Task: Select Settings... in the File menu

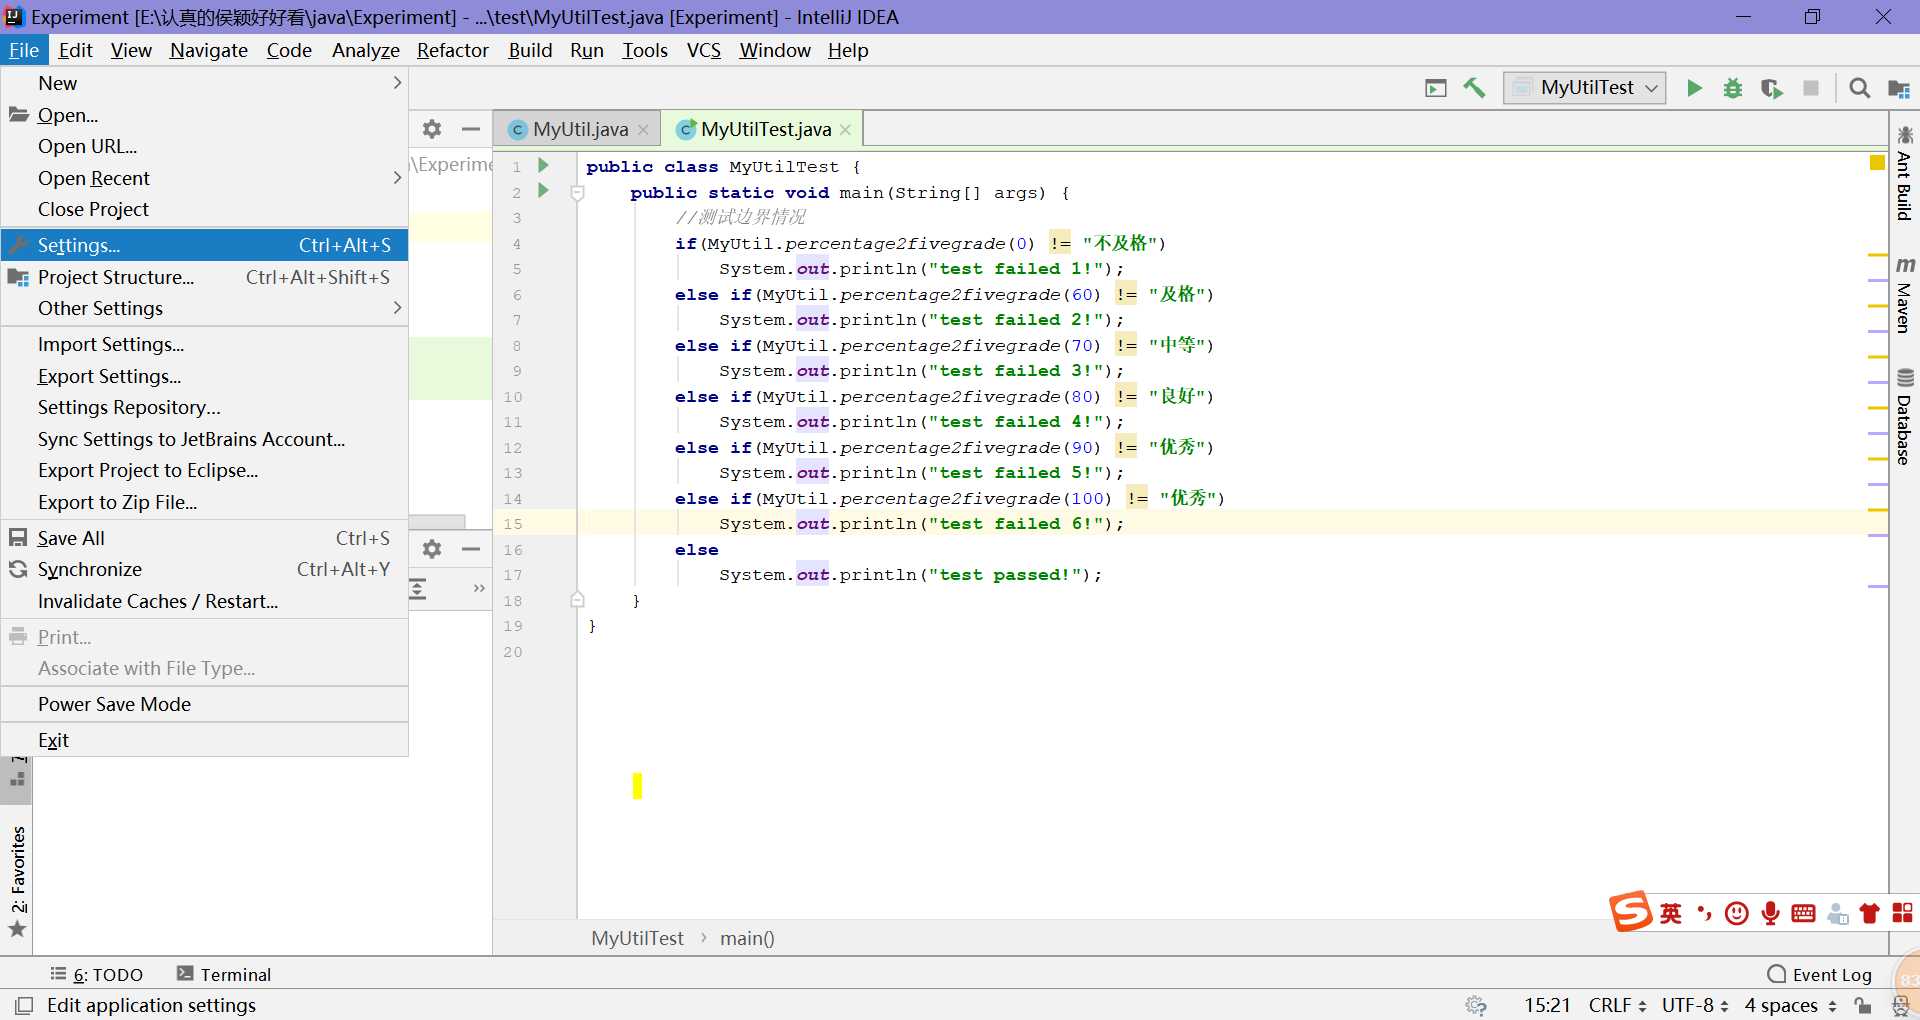Action: click(x=204, y=245)
